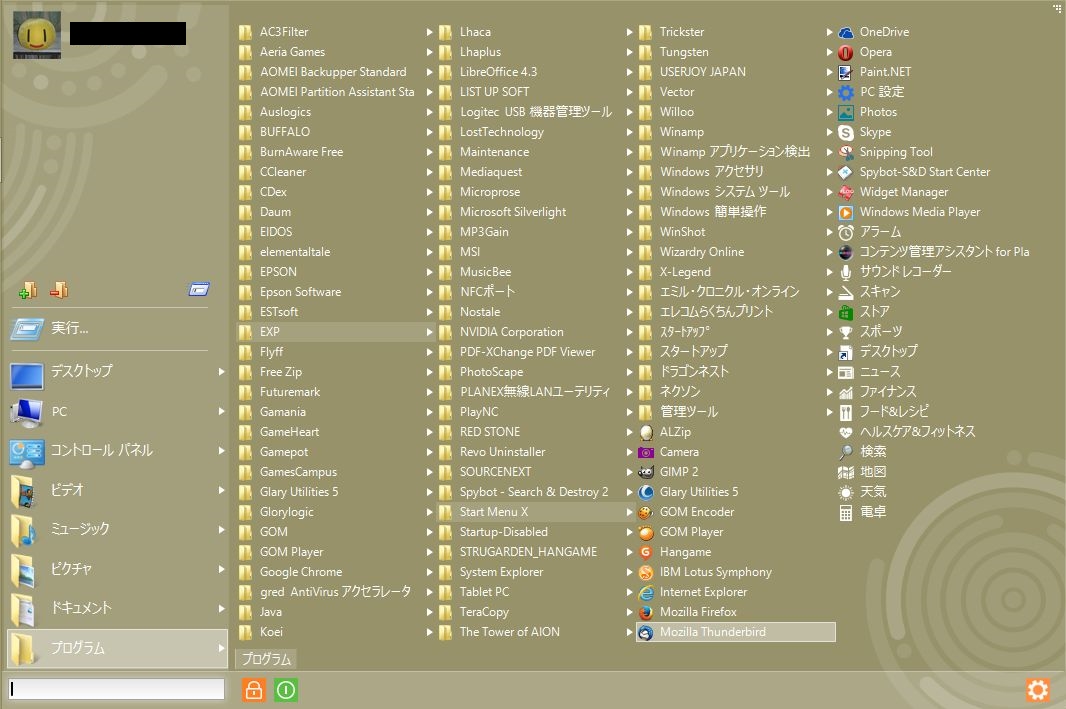Launch ALZip from its icon

click(x=646, y=432)
